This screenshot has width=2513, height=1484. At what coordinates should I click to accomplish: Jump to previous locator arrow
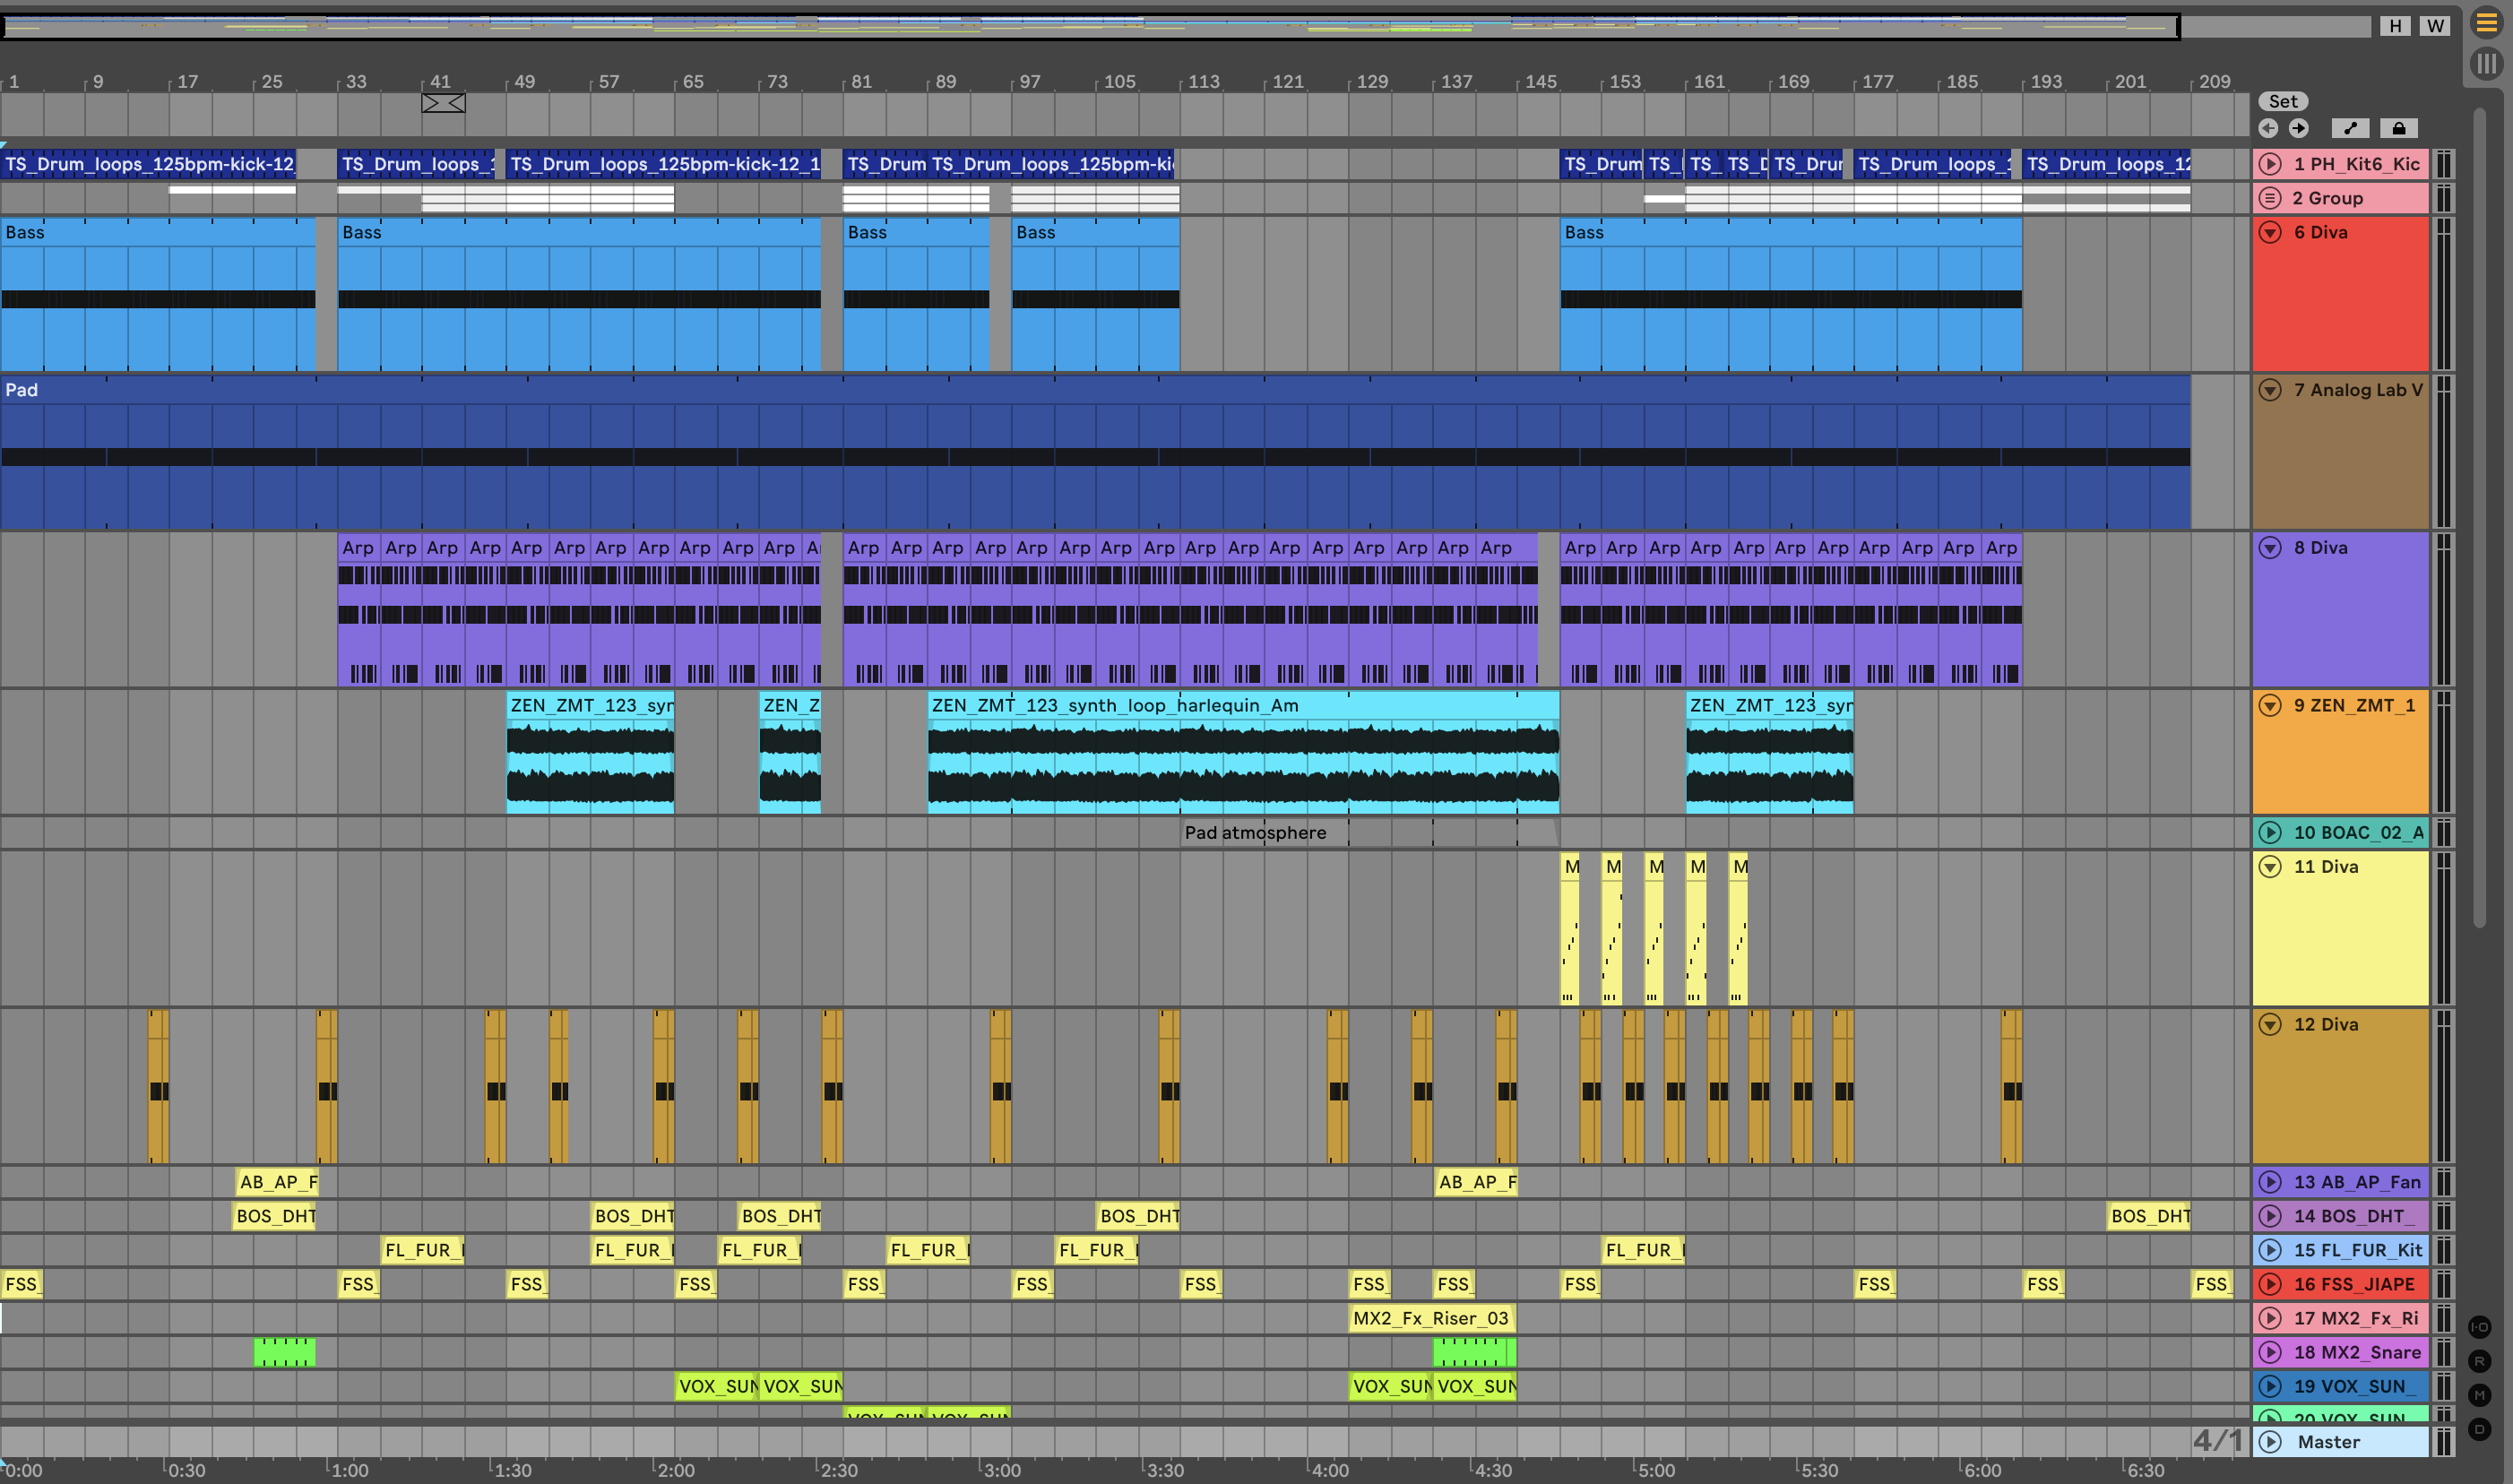[2269, 128]
